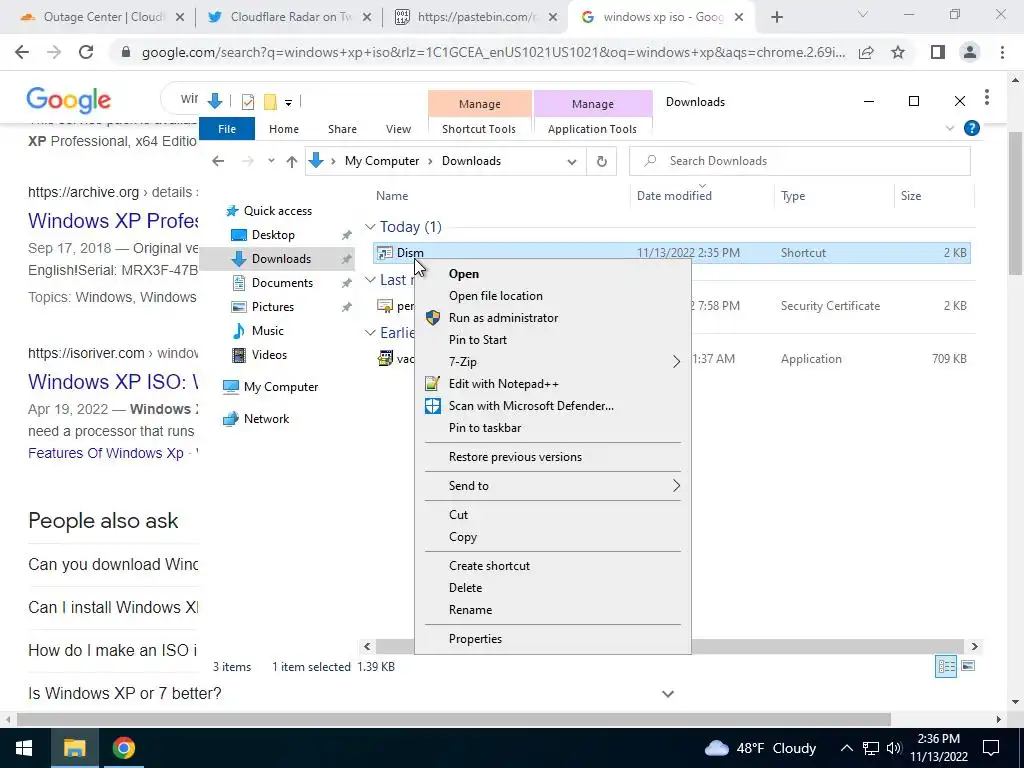This screenshot has height=768, width=1024.
Task: Expand the Explorer ribbon chevron
Action: coord(950,129)
